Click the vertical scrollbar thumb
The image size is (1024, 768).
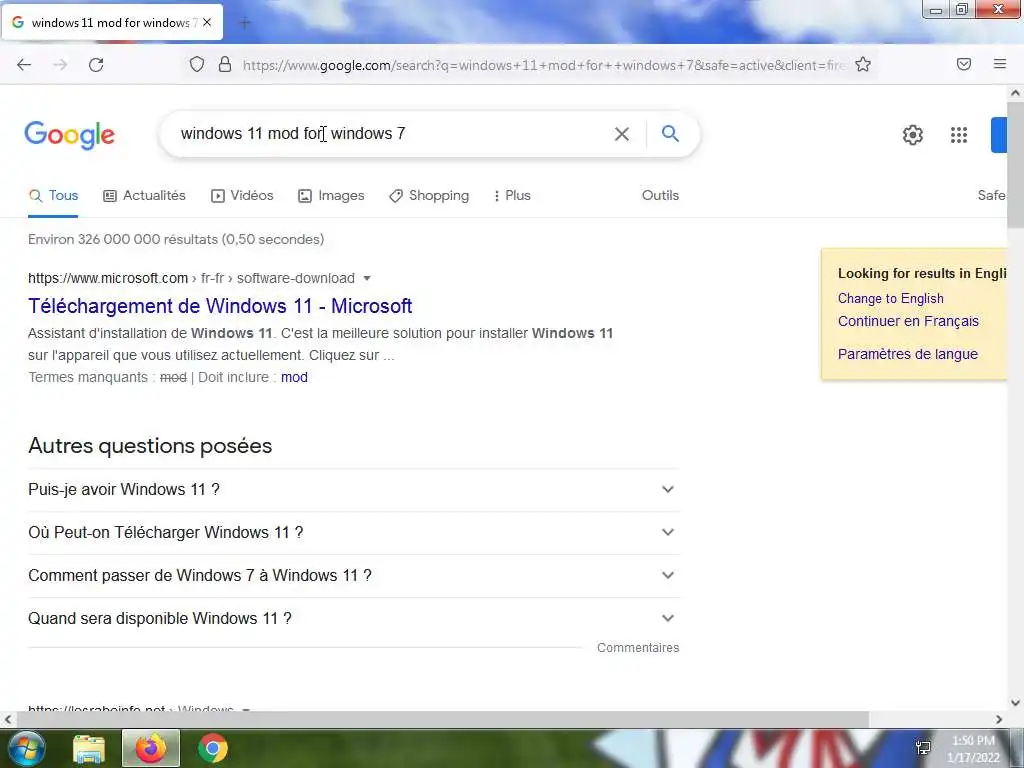click(x=1015, y=165)
